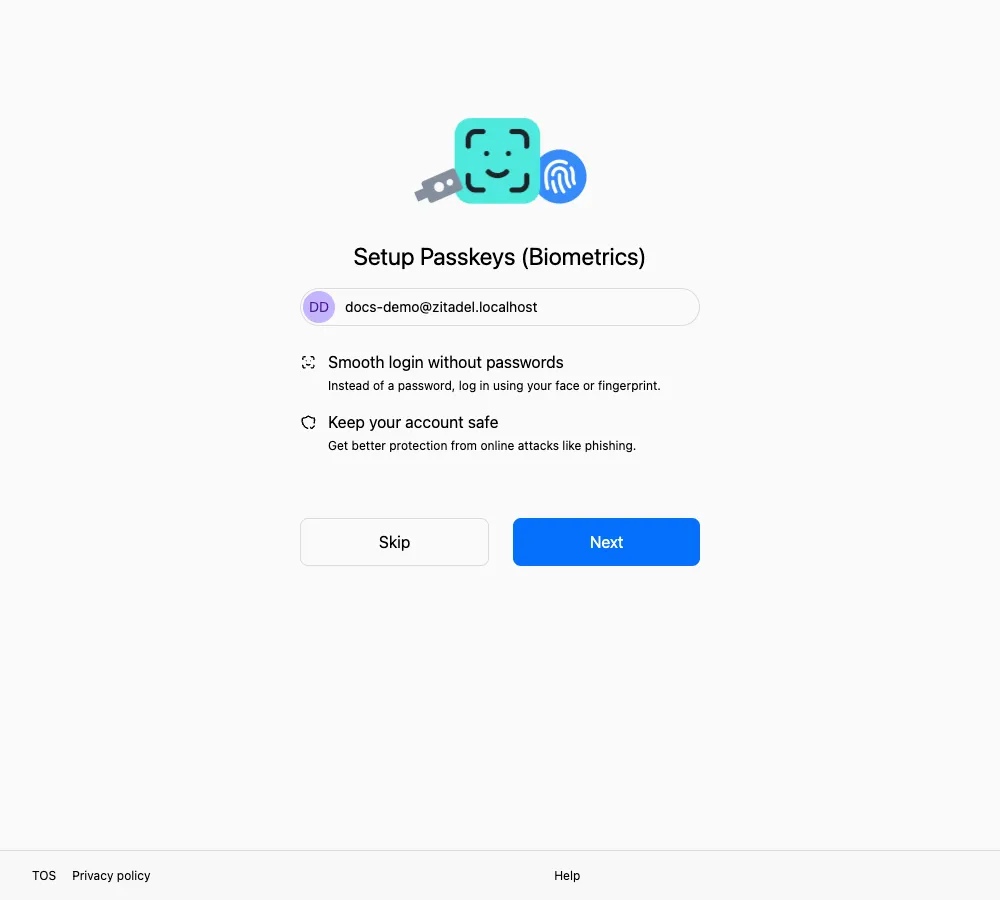Click 'Keep your account safe' text
The image size is (1000, 900).
pos(413,422)
